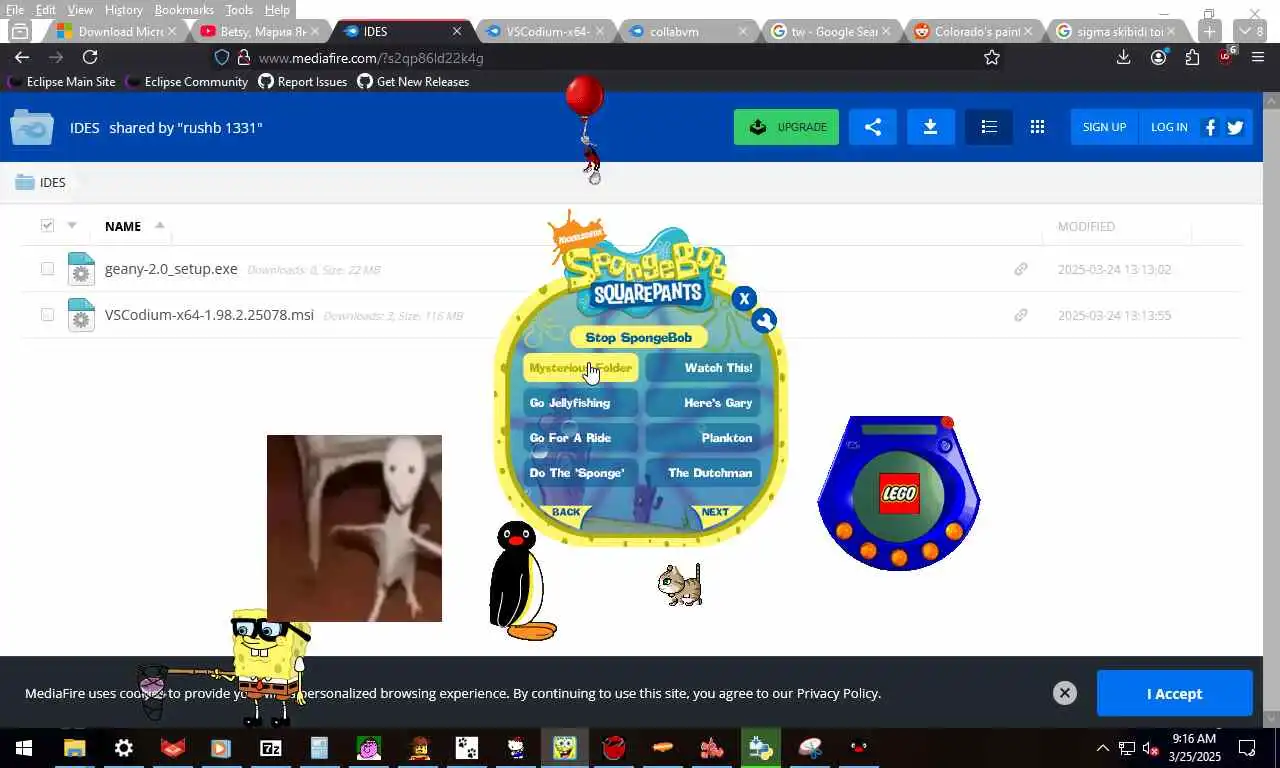Open File Explorer from taskbar
Screen dimensions: 1280x768
coord(74,748)
